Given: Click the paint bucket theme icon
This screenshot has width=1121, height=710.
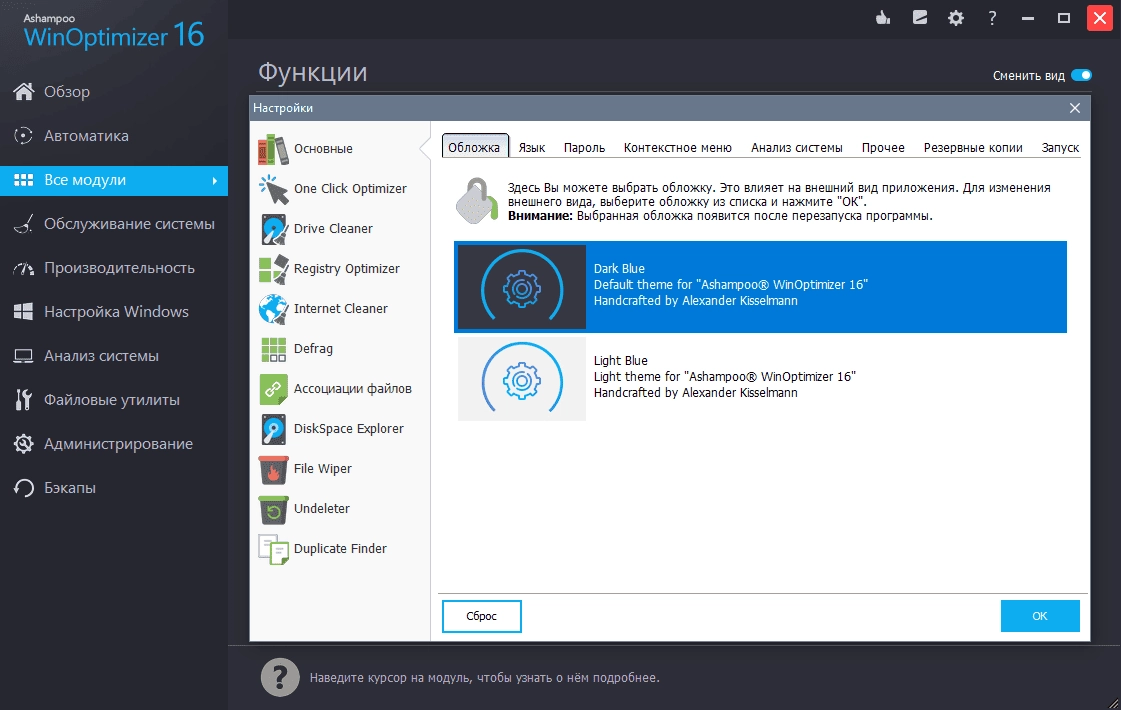Looking at the screenshot, I should click(x=476, y=201).
